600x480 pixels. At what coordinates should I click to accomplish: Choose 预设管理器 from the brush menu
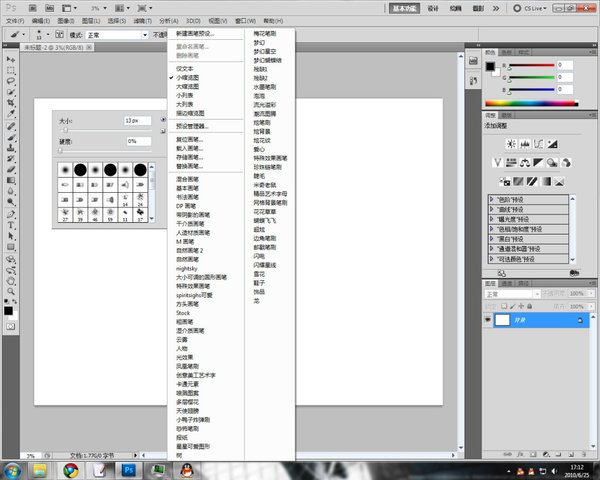click(x=192, y=126)
